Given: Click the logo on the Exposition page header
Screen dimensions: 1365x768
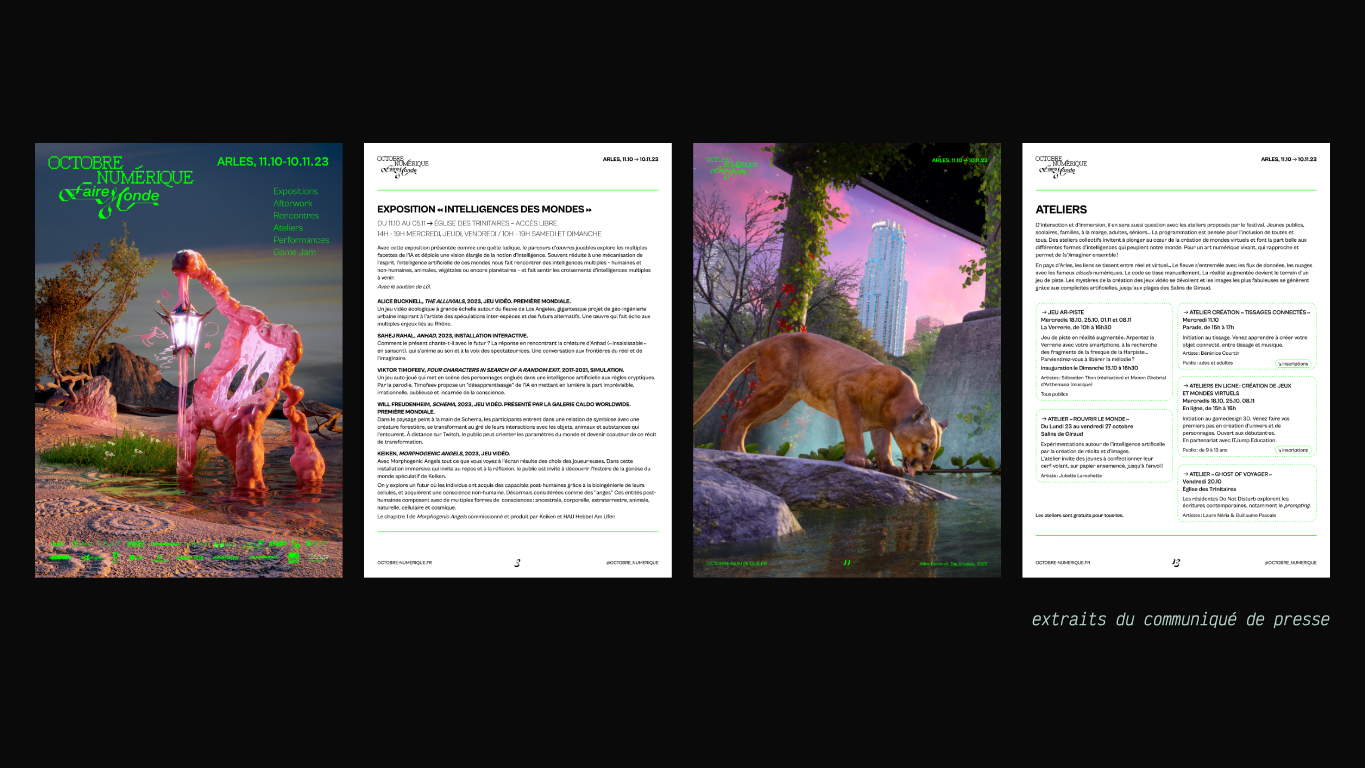Looking at the screenshot, I should click(x=403, y=165).
